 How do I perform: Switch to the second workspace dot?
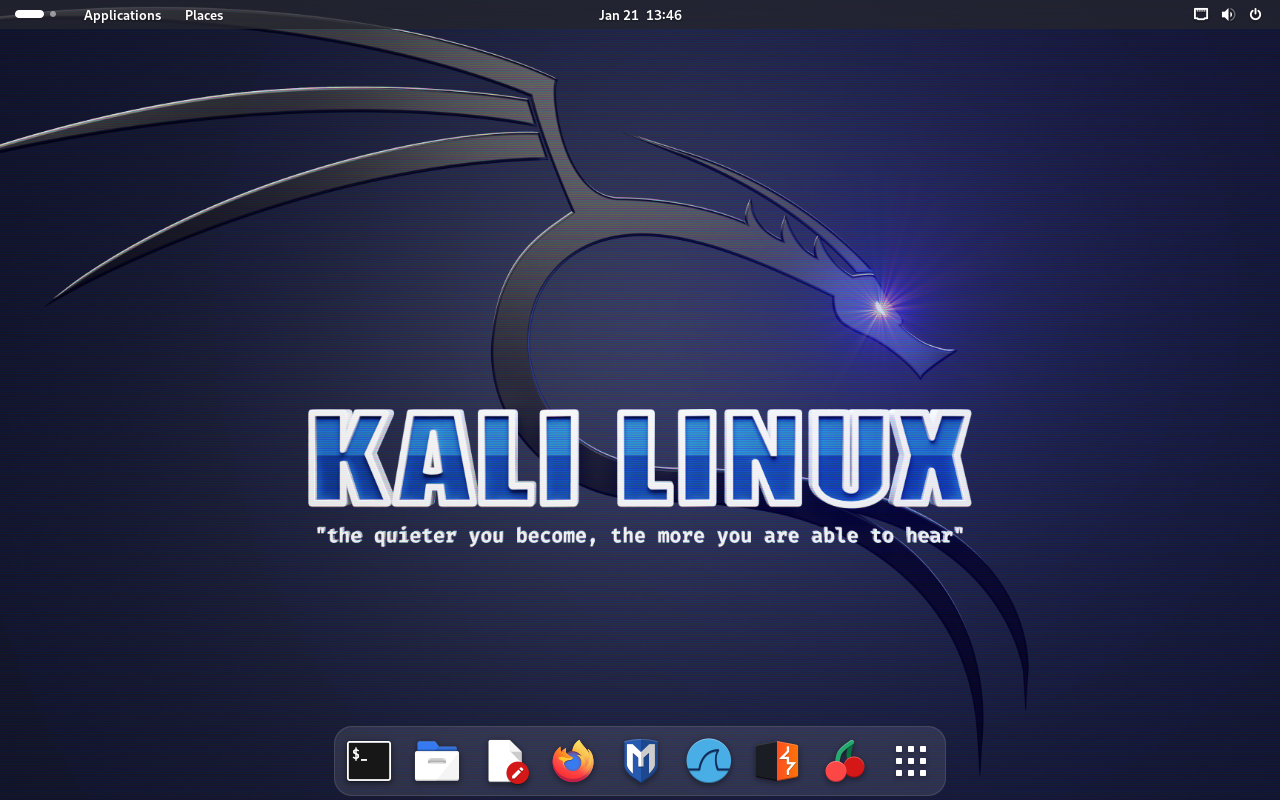[53, 14]
